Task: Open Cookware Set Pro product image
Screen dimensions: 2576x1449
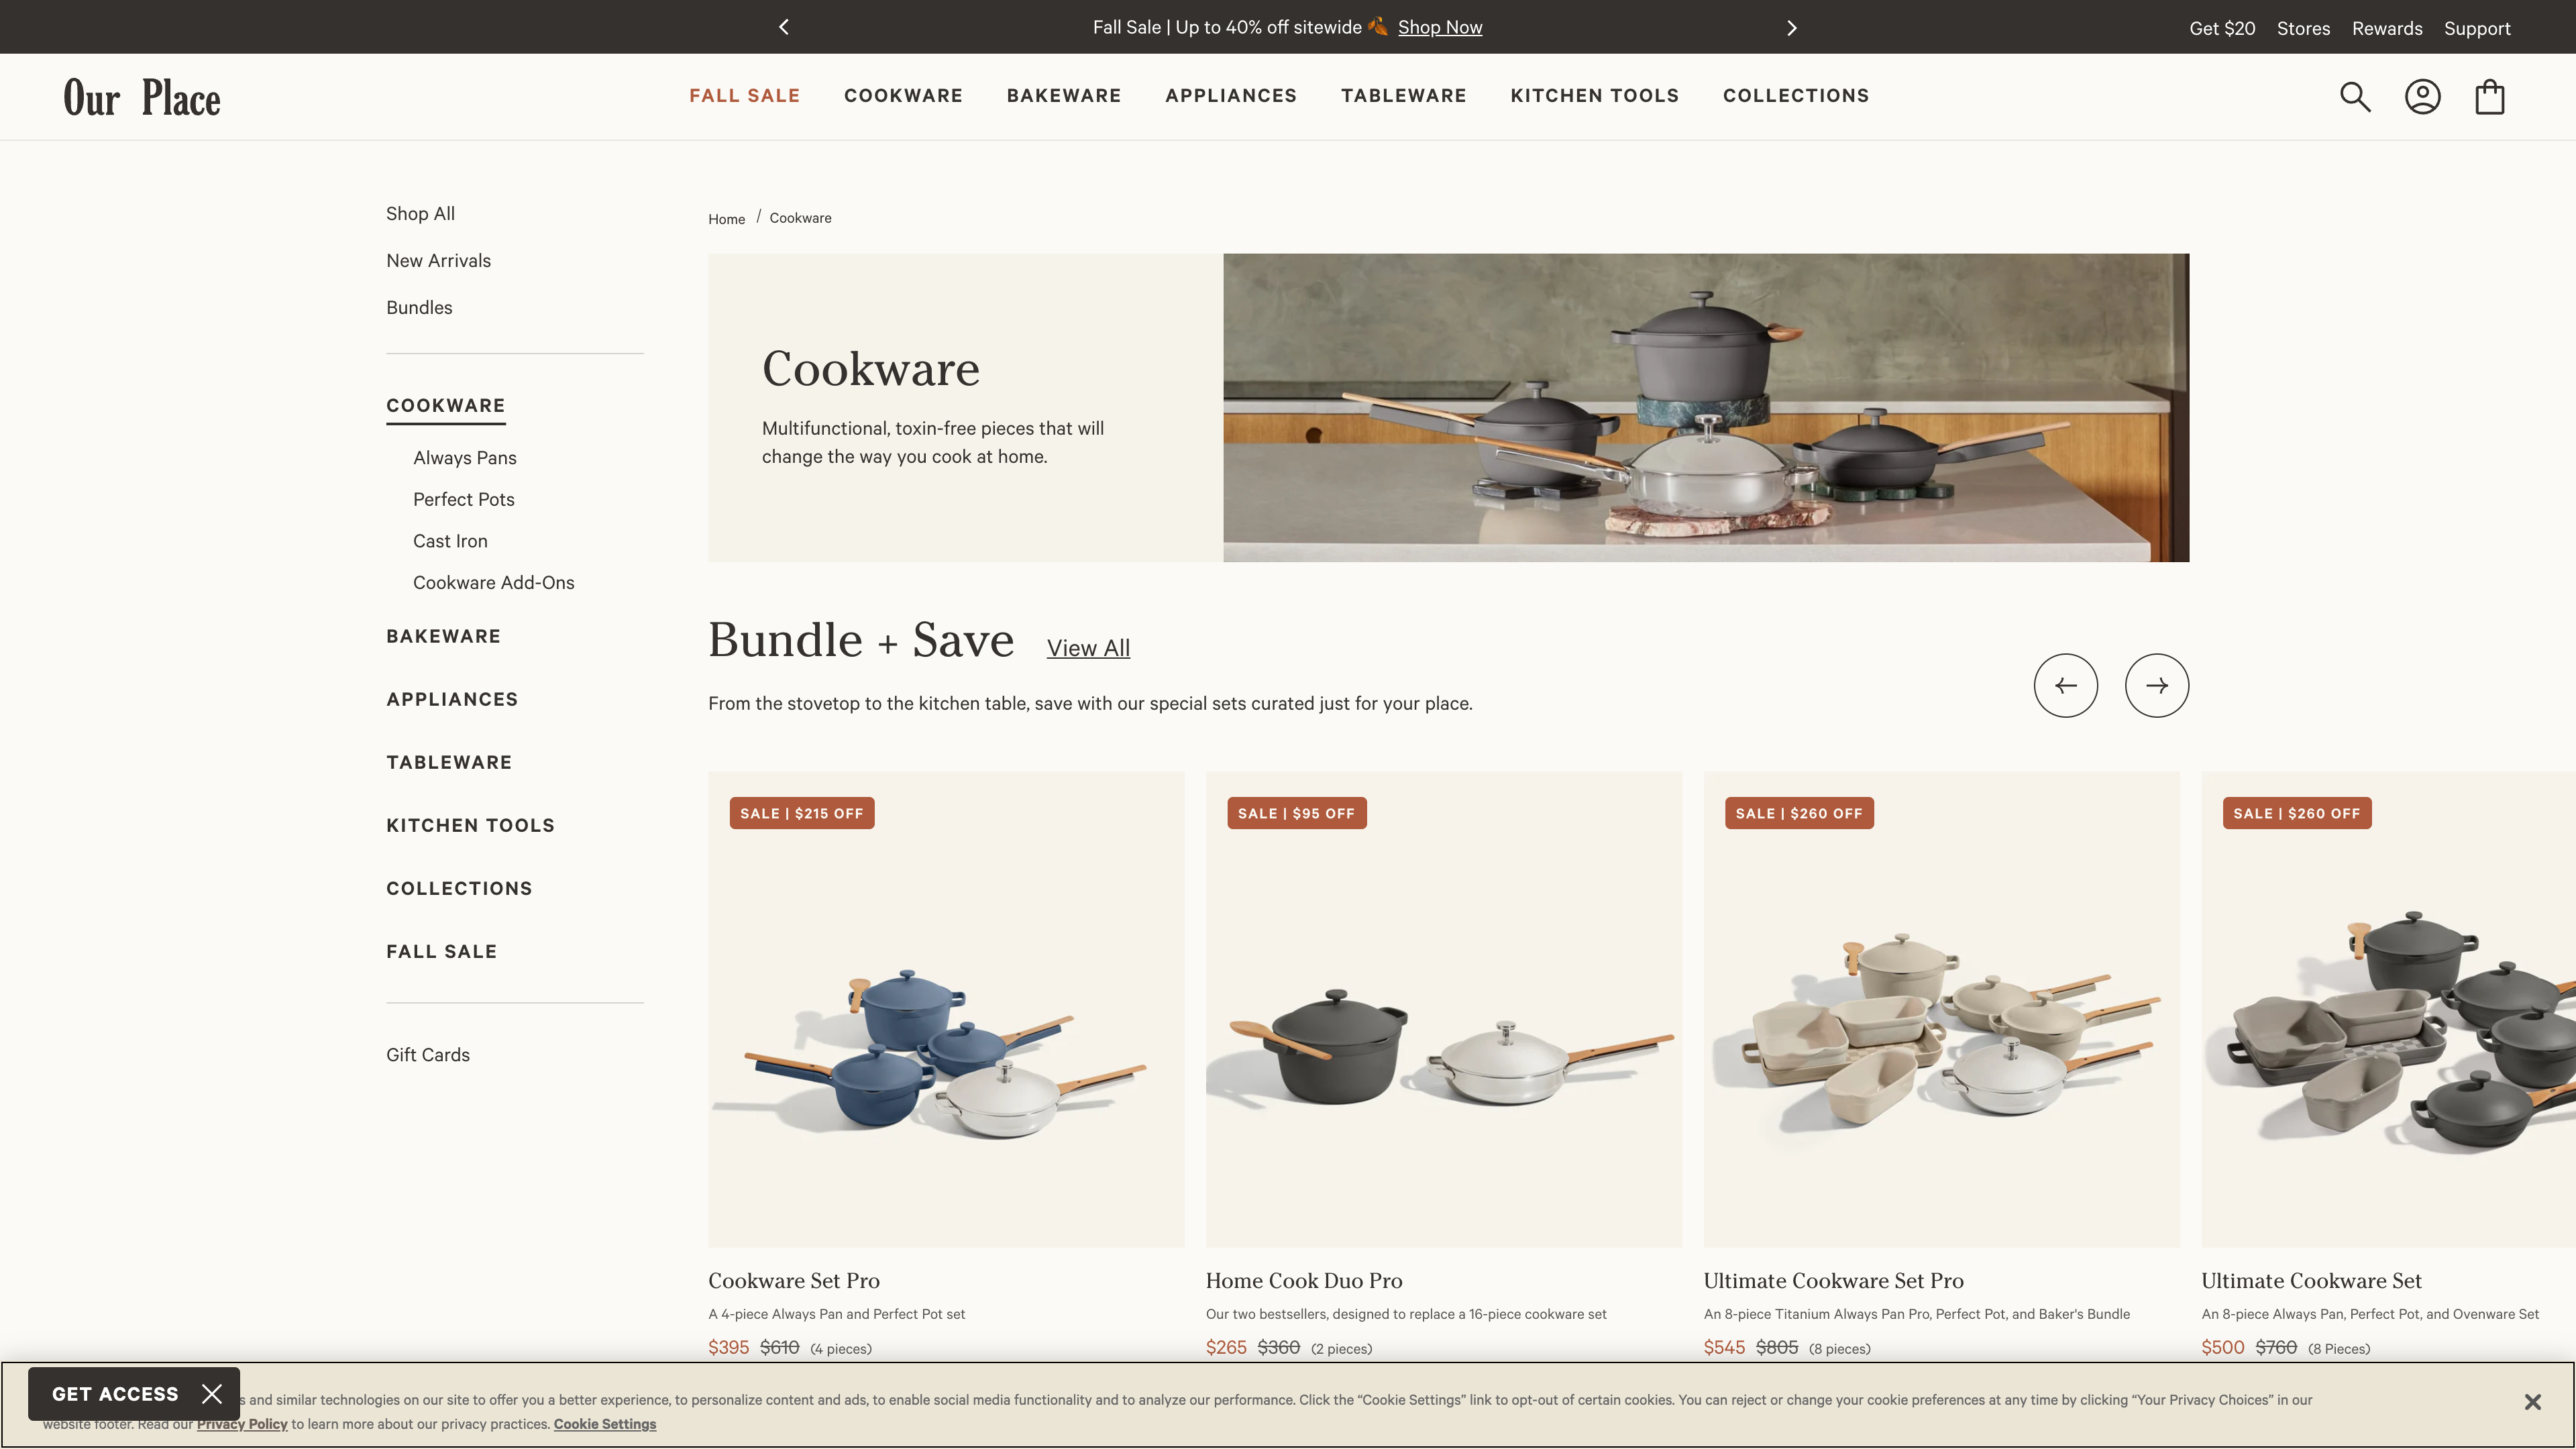Action: tap(946, 1009)
